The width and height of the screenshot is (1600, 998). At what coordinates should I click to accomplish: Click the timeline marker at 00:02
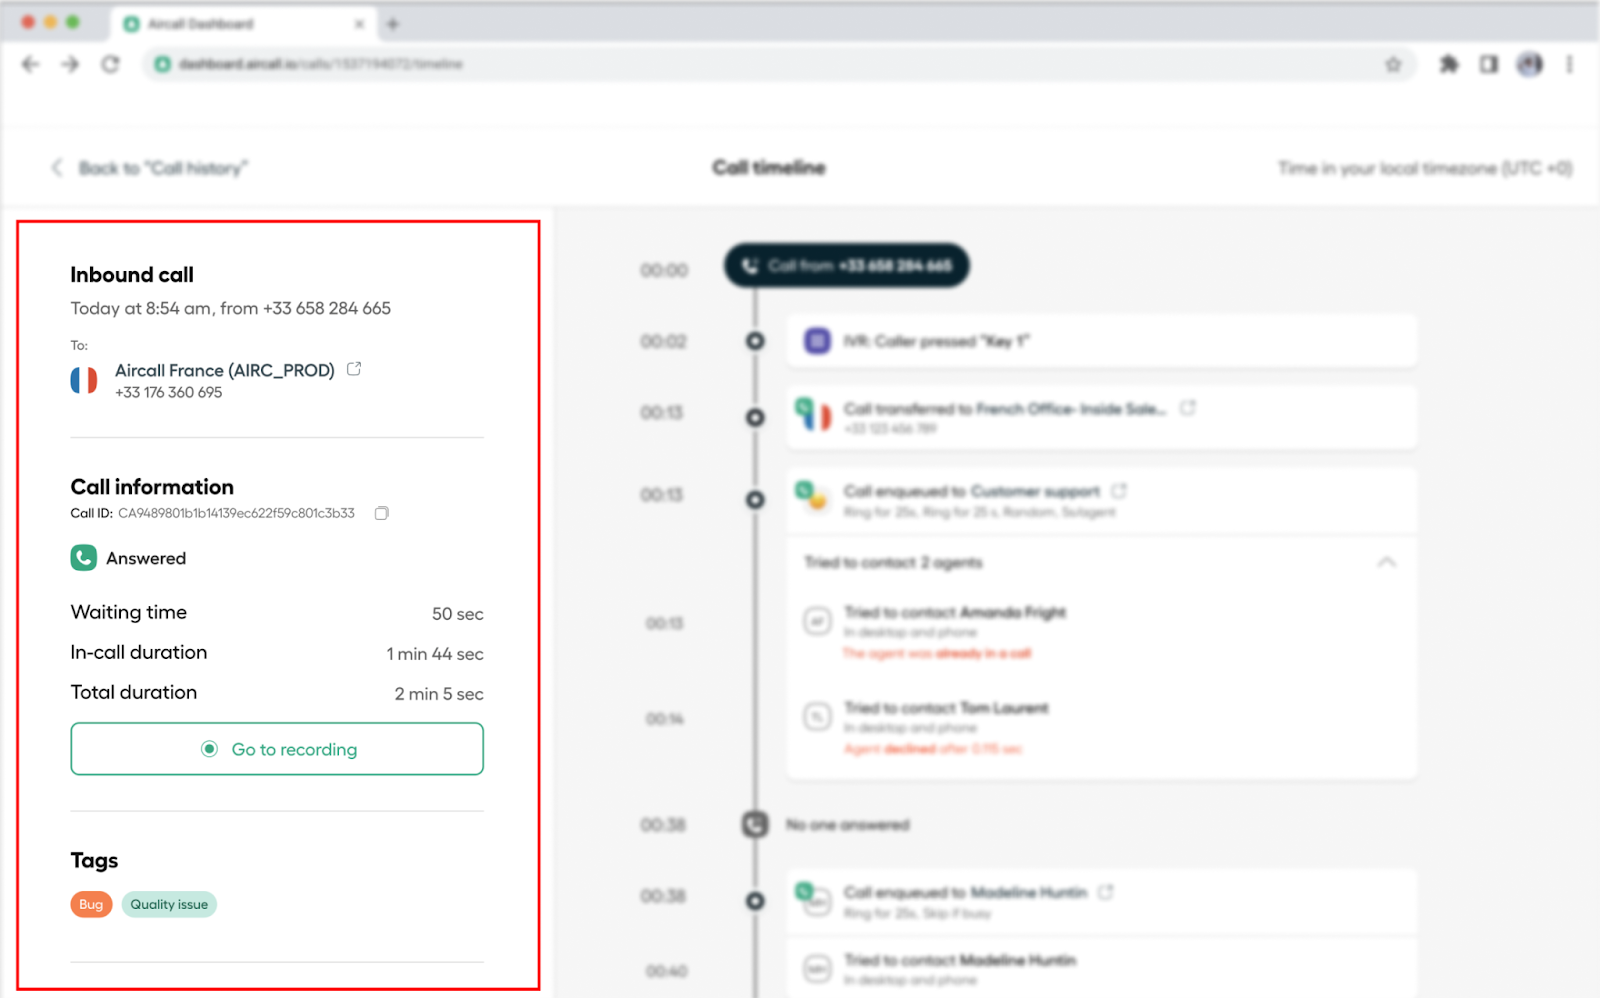click(755, 341)
